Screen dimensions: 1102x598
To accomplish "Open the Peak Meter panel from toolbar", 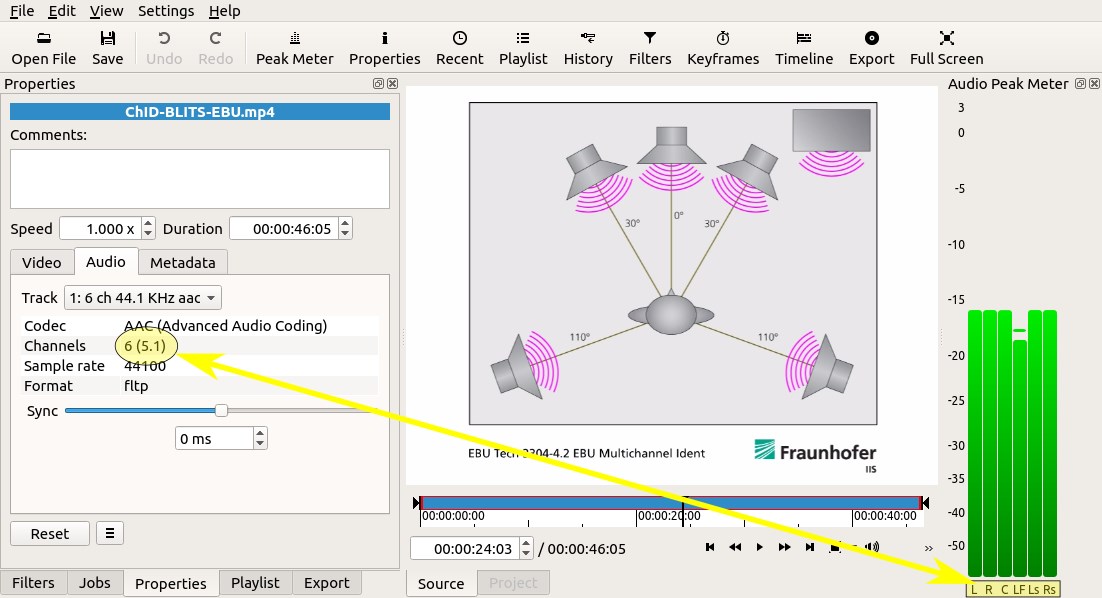I will click(x=294, y=47).
